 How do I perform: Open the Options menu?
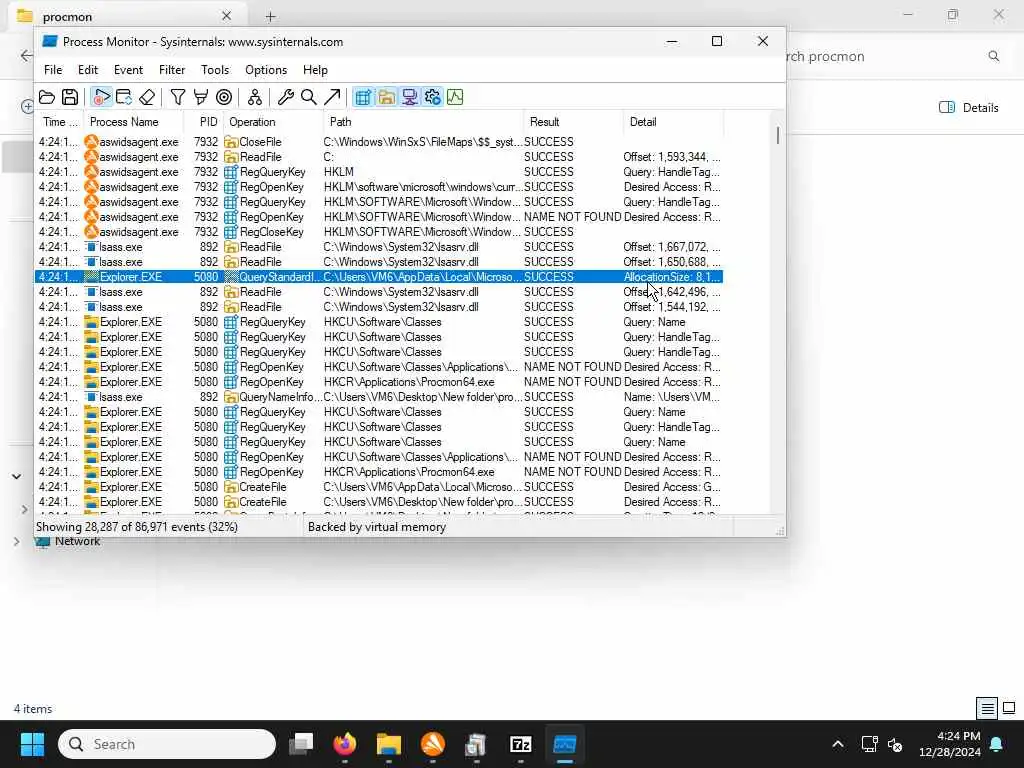pos(266,70)
